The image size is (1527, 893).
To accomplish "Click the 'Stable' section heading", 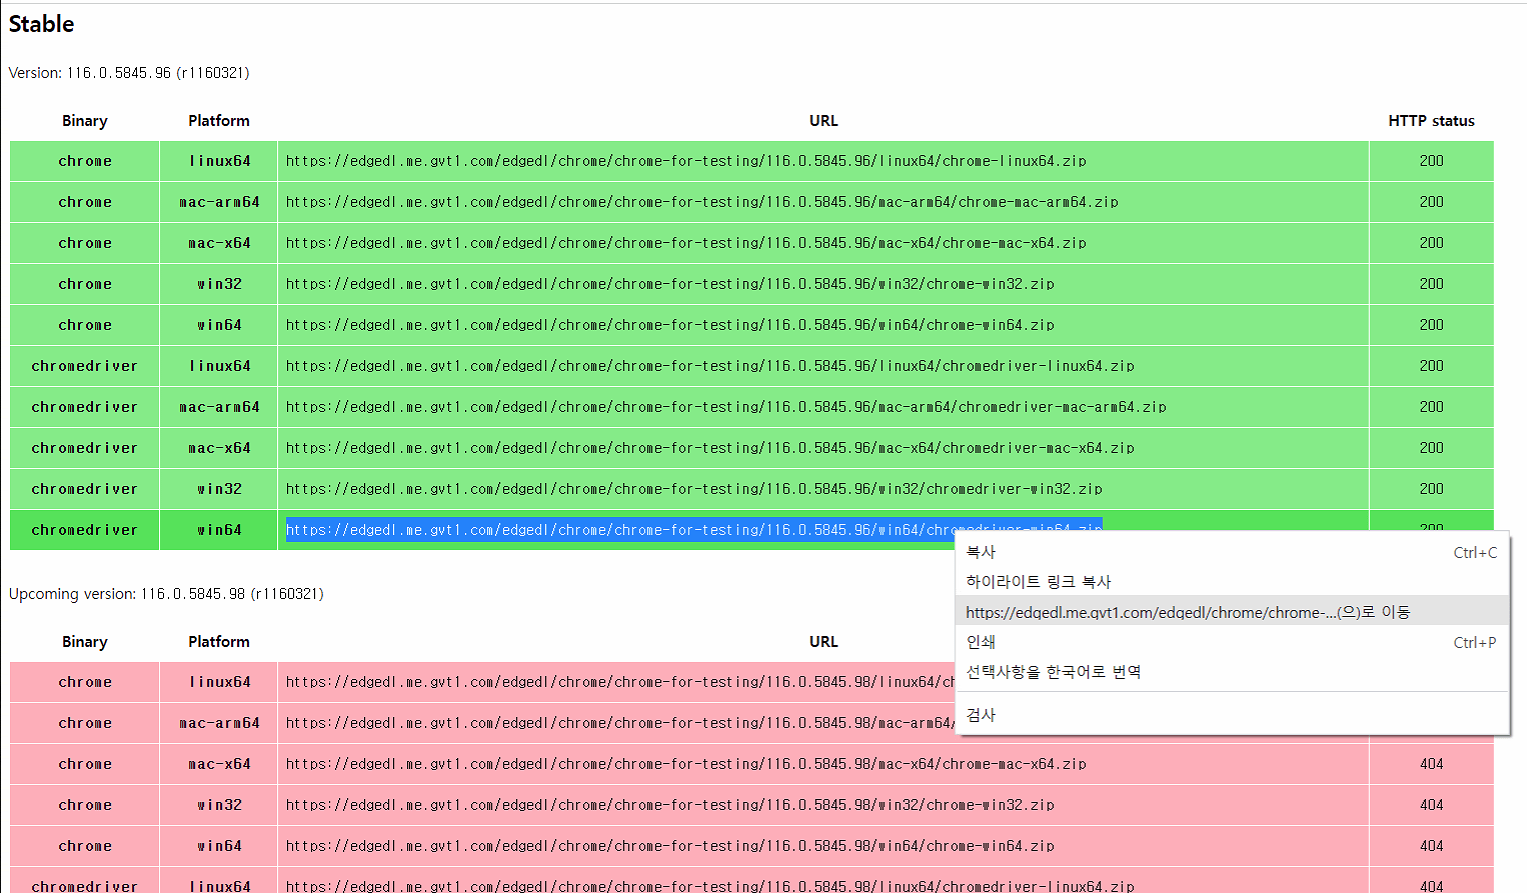I will click(x=42, y=24).
